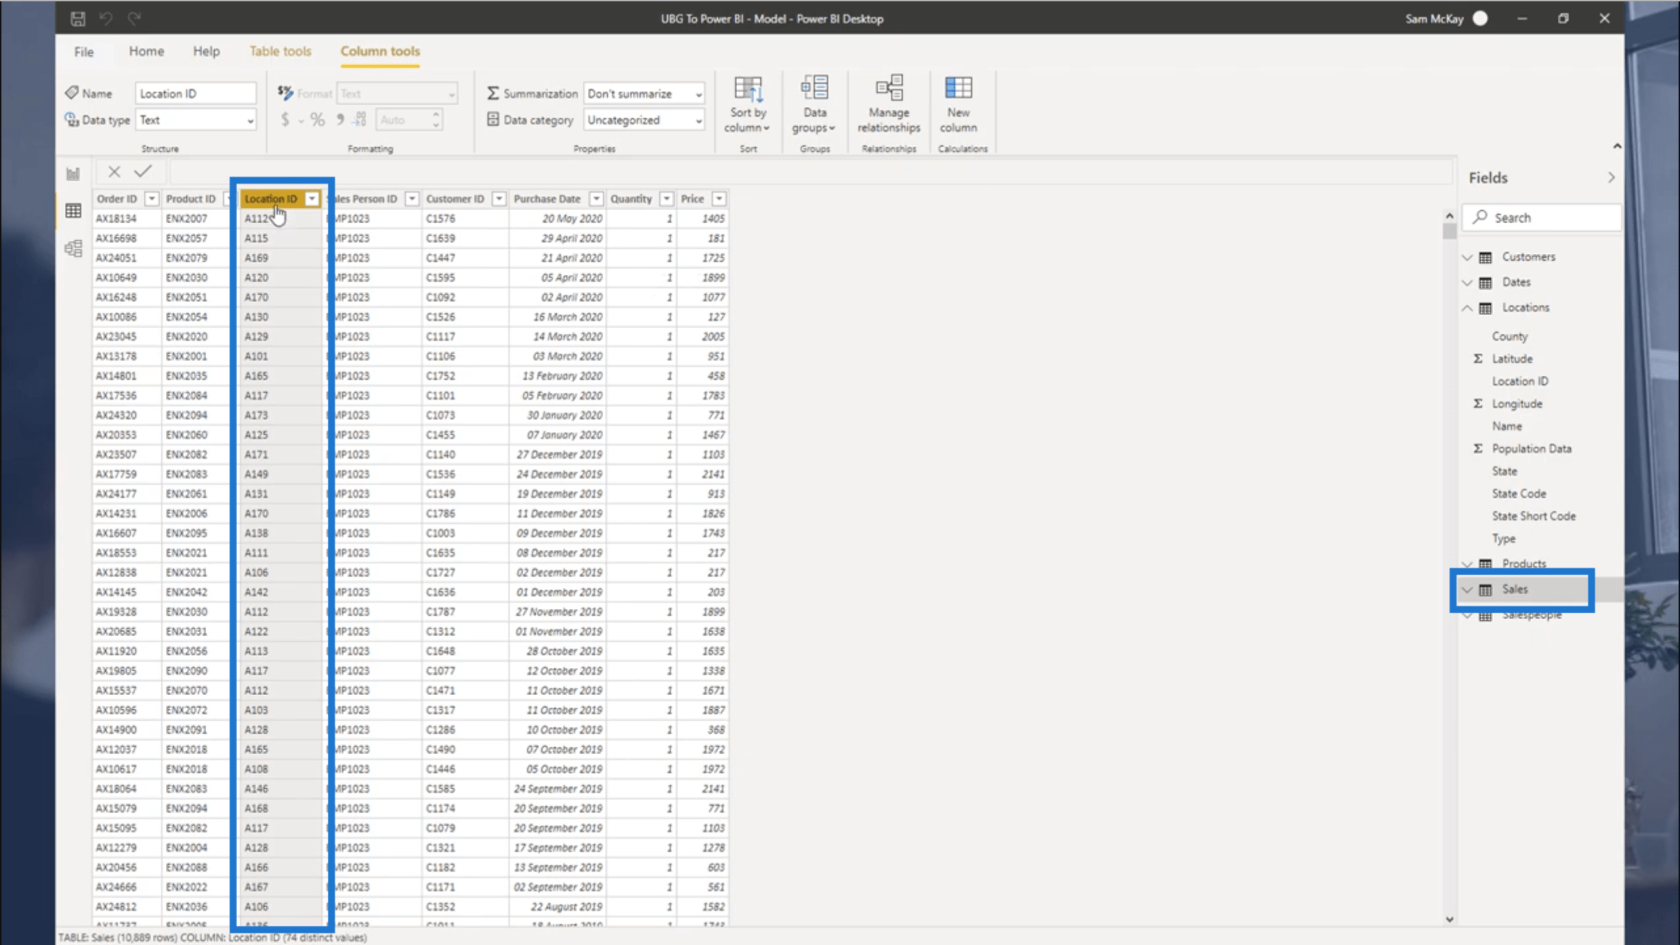Expand the Dates table

1467,283
